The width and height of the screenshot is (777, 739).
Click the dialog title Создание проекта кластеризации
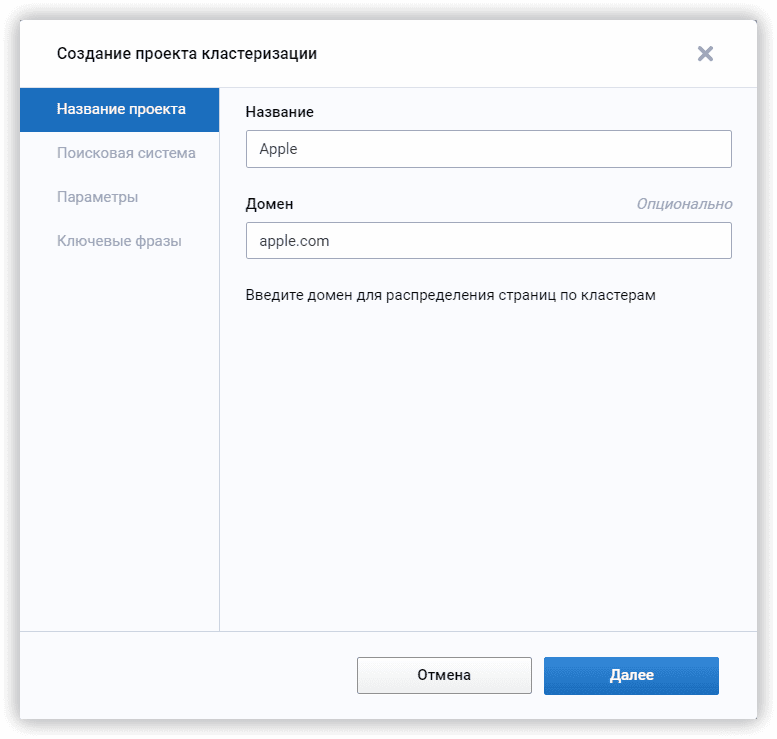tap(187, 54)
